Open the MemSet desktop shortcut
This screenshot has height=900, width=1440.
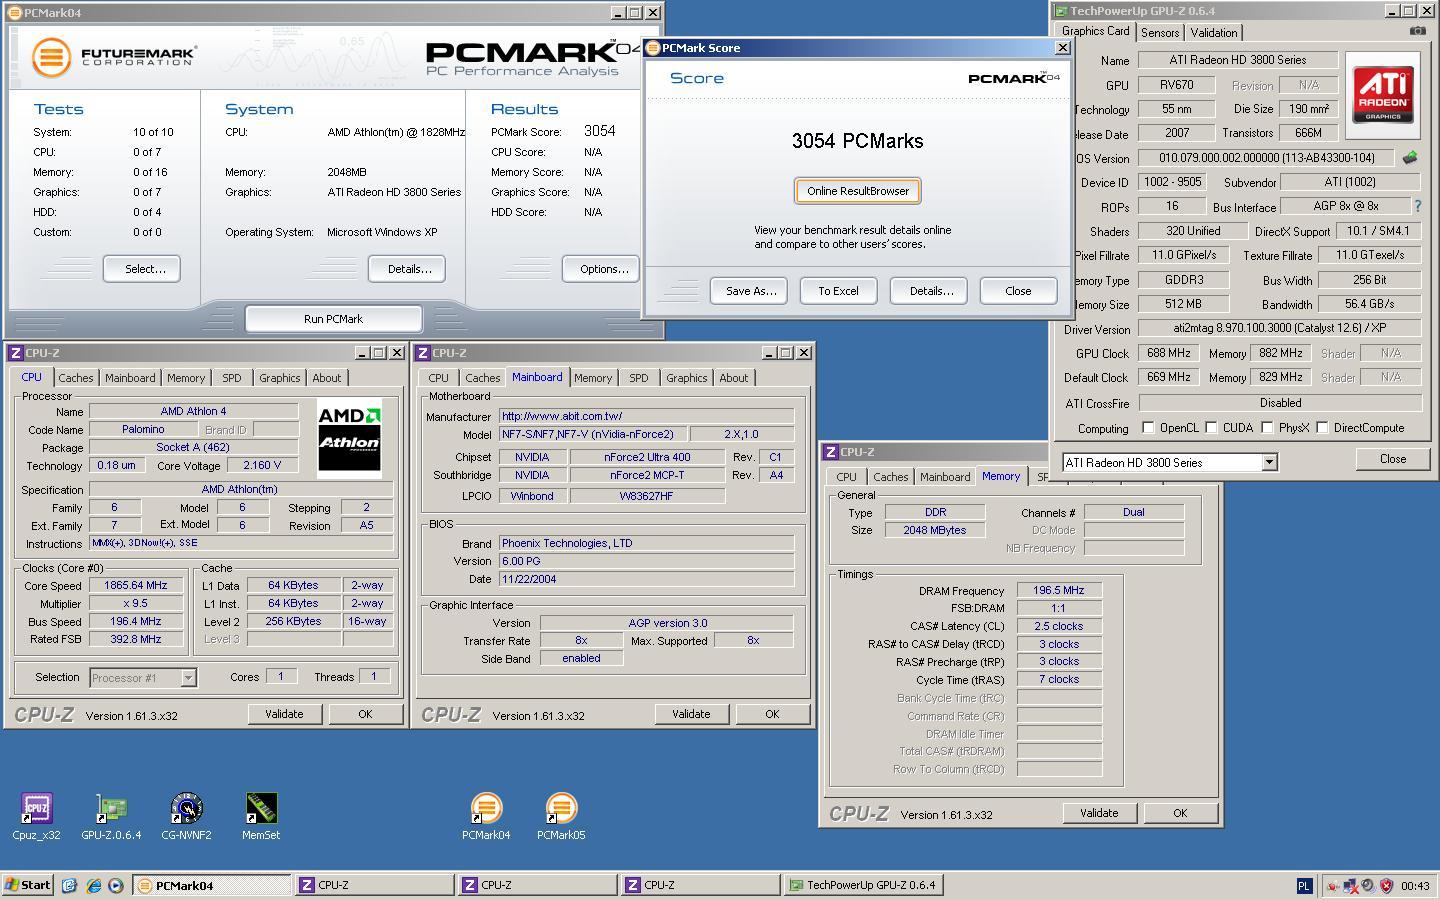(x=261, y=815)
